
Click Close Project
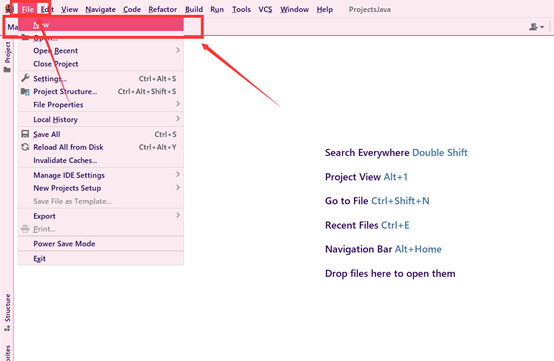(x=101, y=64)
